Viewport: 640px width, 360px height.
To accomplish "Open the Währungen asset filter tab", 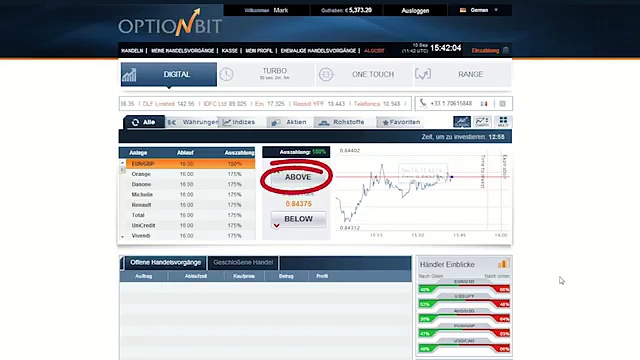I will [x=192, y=122].
